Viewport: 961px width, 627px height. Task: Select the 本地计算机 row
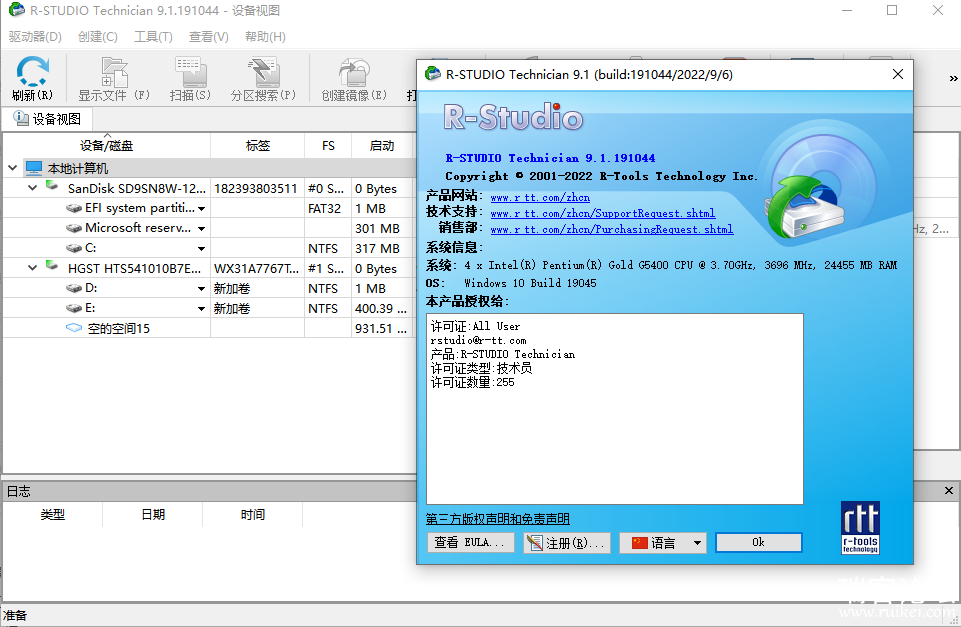pos(208,168)
